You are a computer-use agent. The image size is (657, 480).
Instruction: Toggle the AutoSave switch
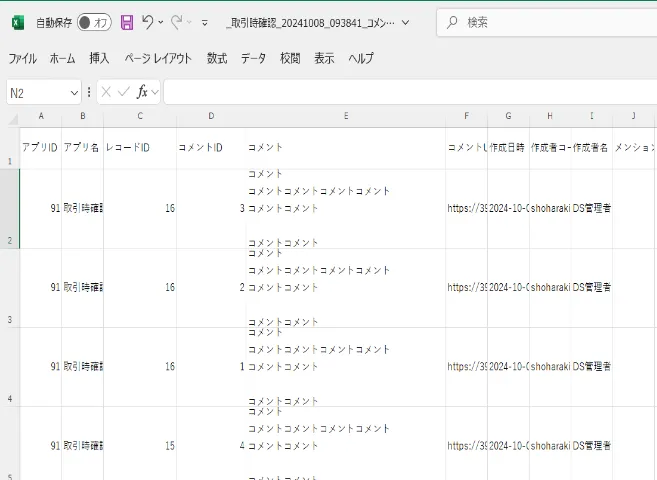[x=94, y=23]
